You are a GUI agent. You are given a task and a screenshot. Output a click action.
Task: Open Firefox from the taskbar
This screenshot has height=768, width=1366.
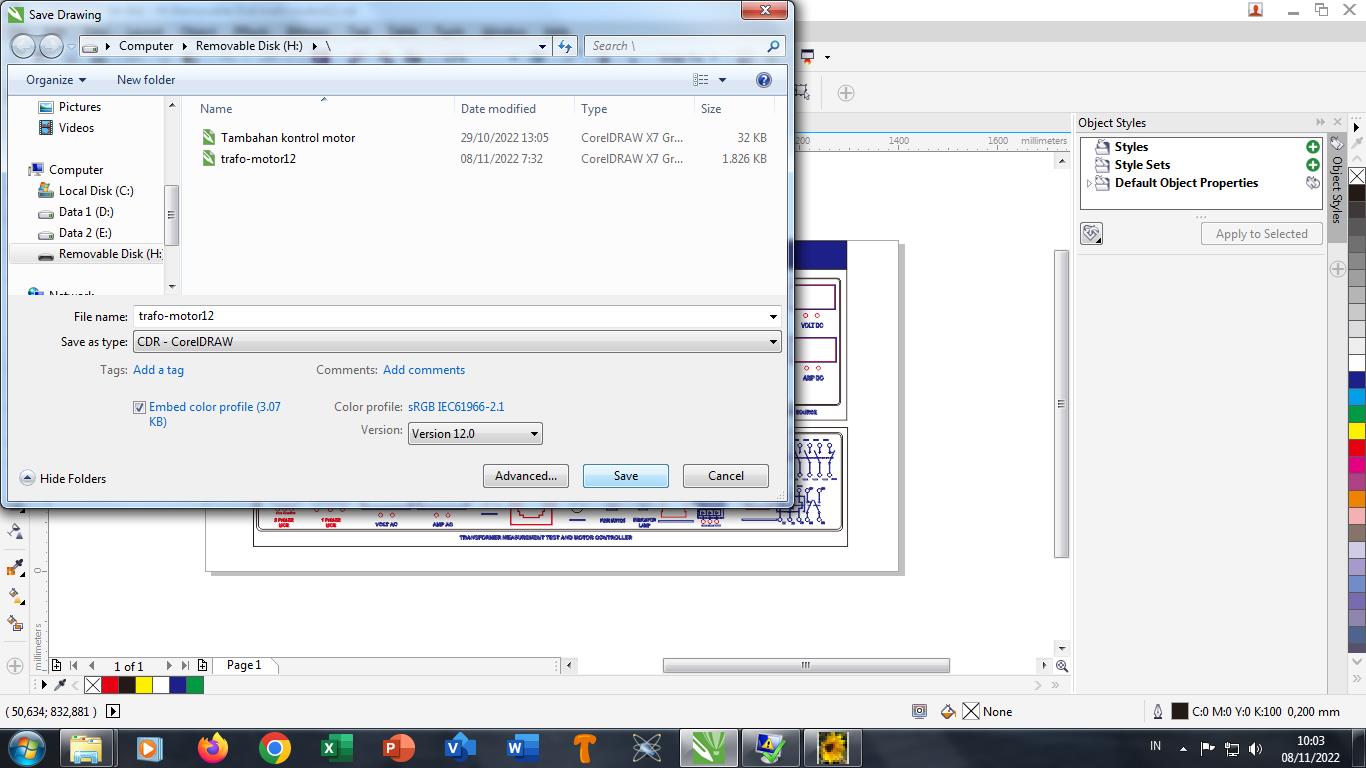pos(212,748)
